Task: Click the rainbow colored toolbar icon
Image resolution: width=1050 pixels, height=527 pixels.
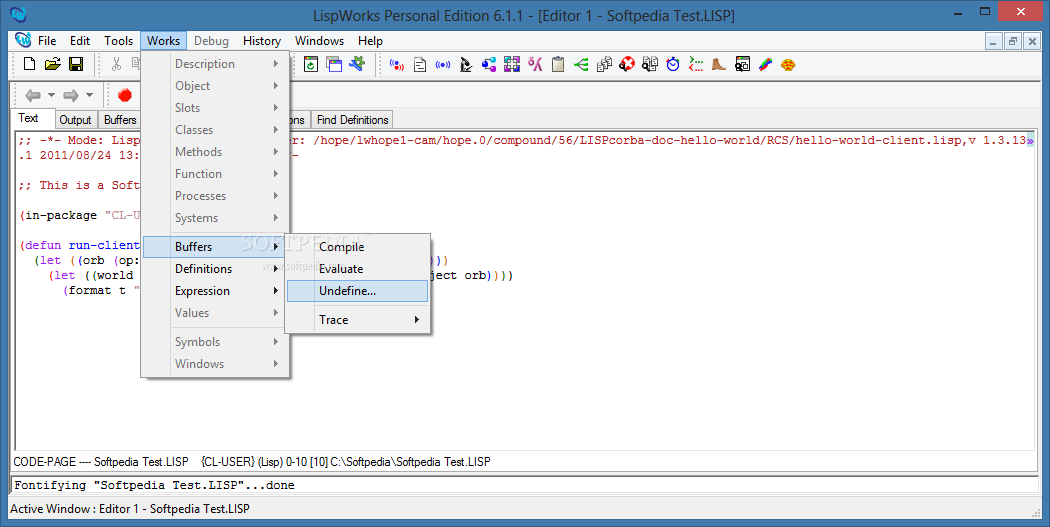Action: (765, 64)
